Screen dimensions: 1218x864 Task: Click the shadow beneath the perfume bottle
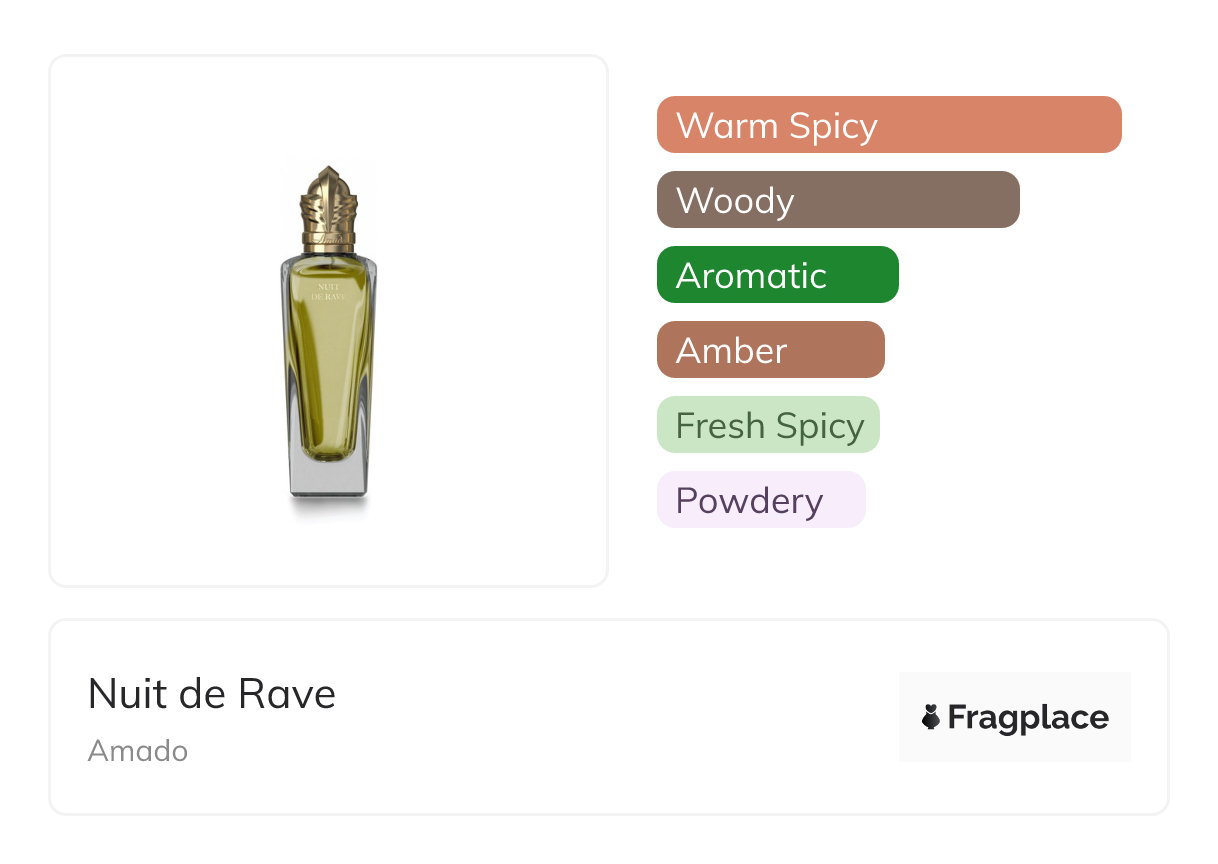point(329,510)
